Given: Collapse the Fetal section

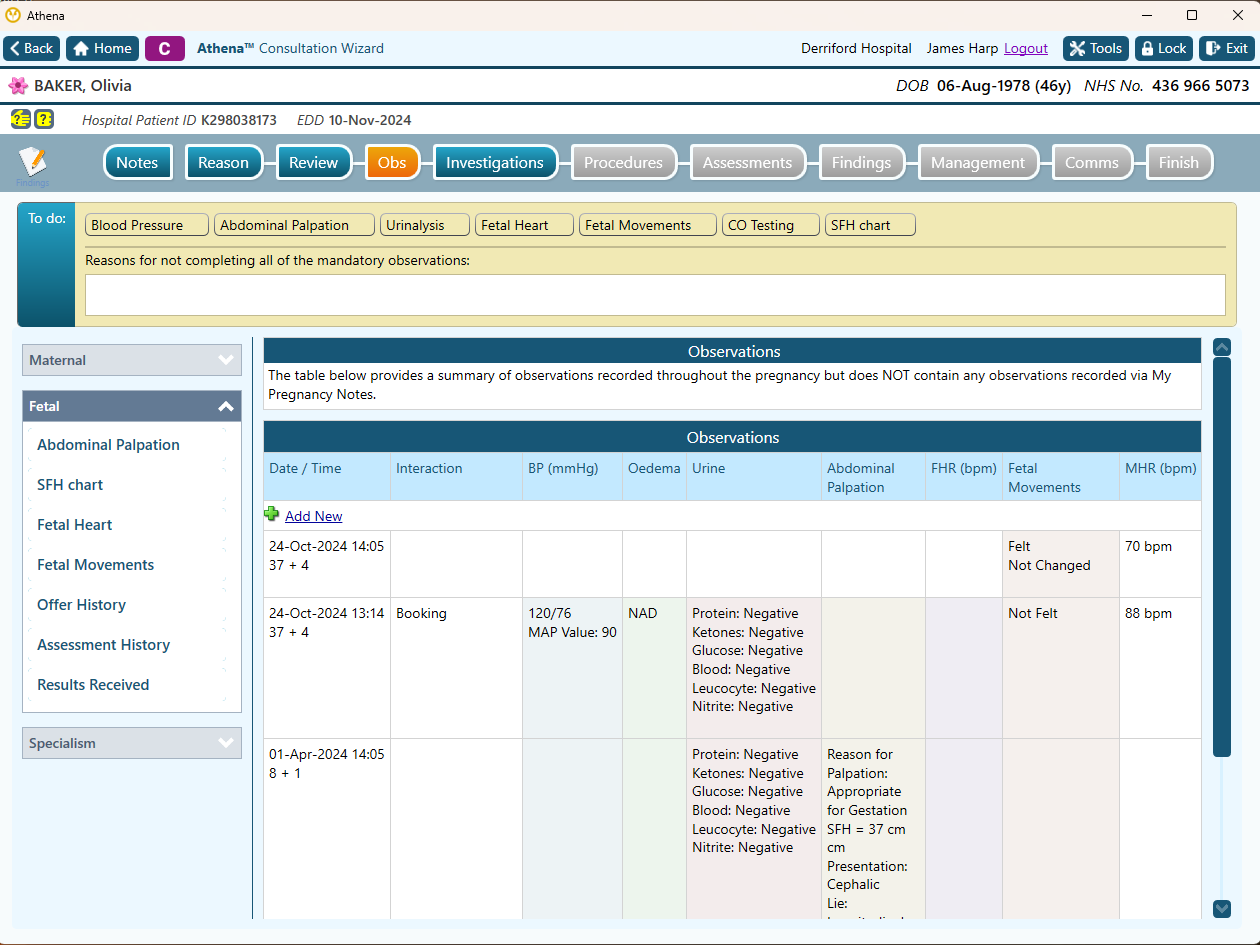Looking at the screenshot, I should (x=132, y=406).
